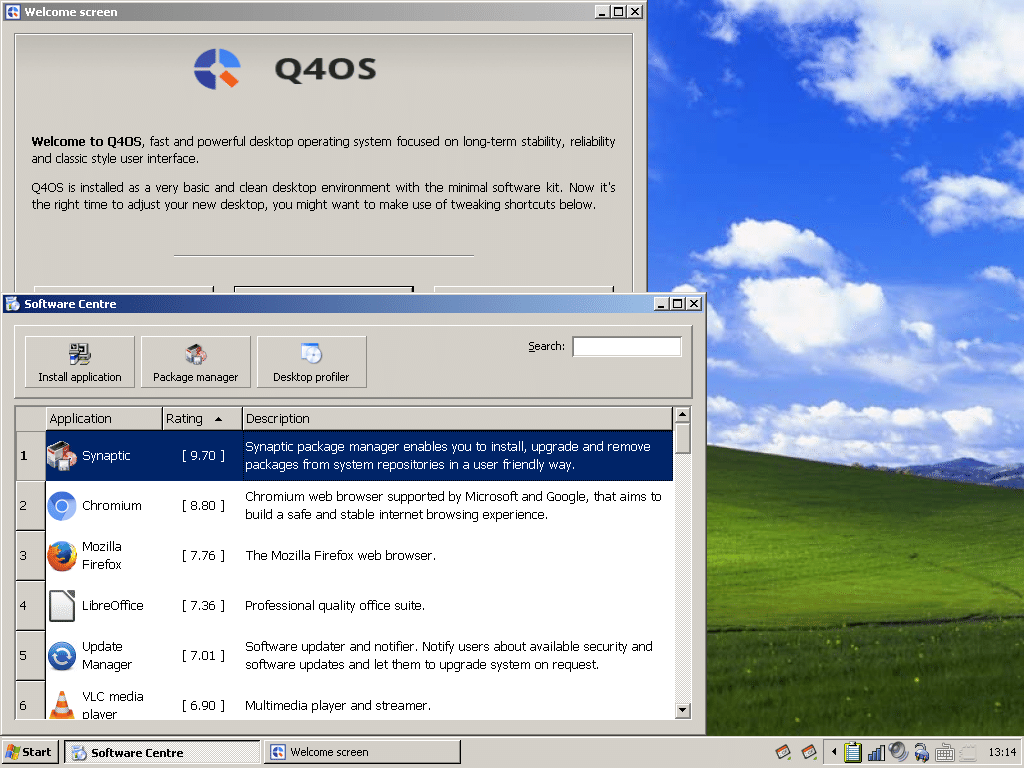Close the Software Centre window
This screenshot has width=1024, height=768.
click(x=694, y=304)
